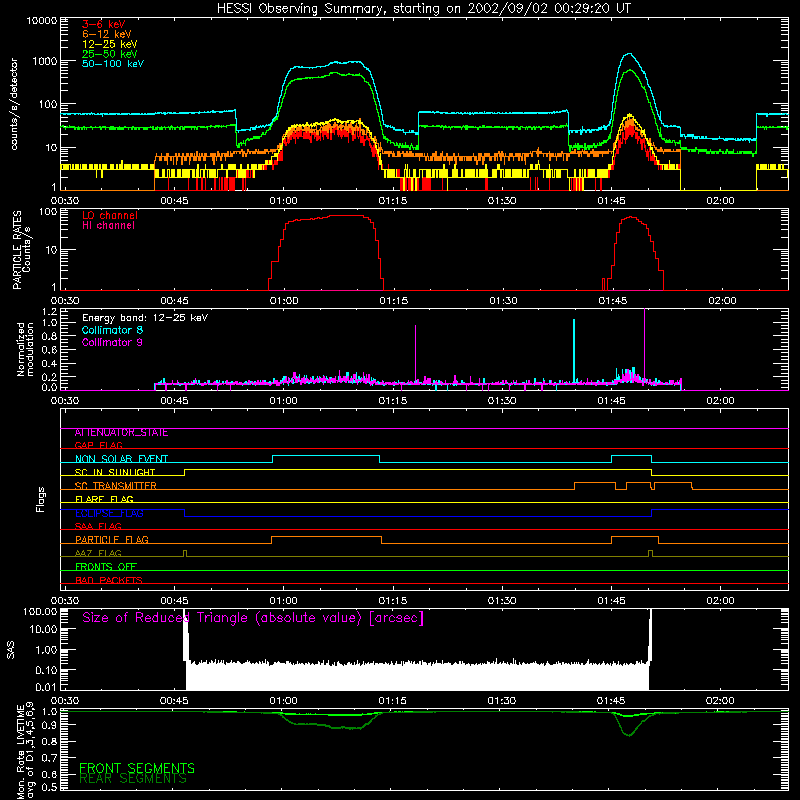Click the 1000 tick label on count-rate axis

(45, 62)
